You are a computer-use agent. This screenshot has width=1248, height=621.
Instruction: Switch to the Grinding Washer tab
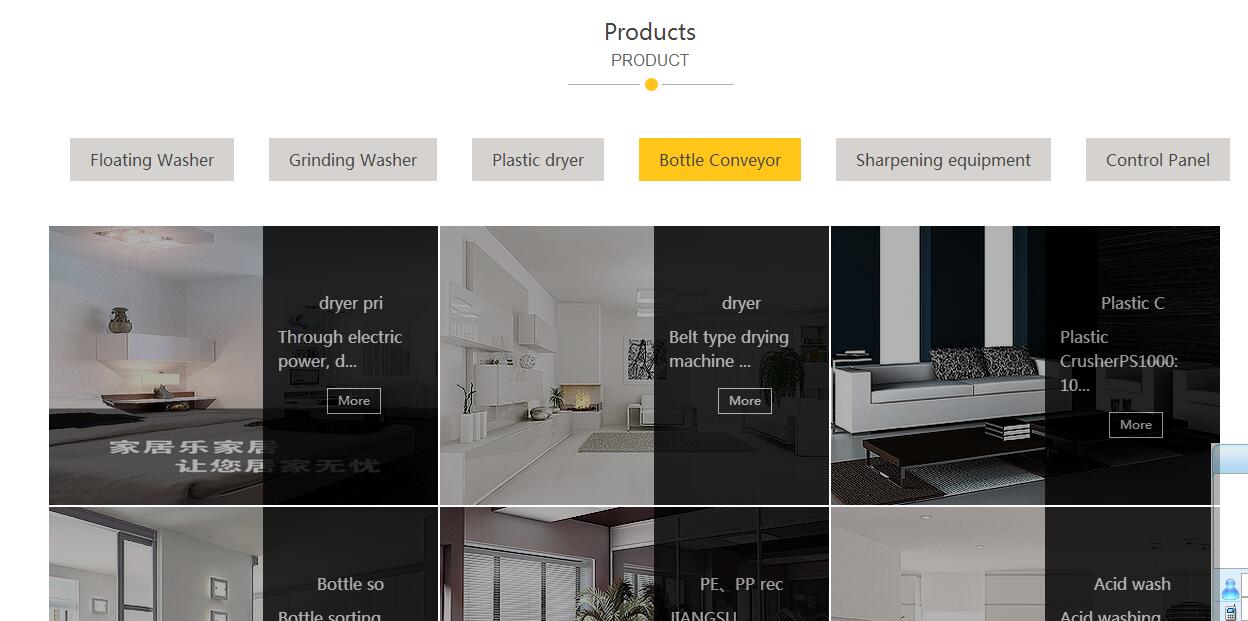point(353,160)
